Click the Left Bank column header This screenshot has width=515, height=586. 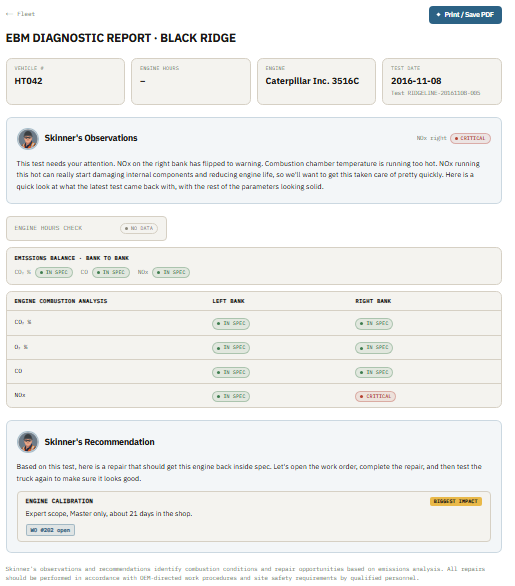228,301
